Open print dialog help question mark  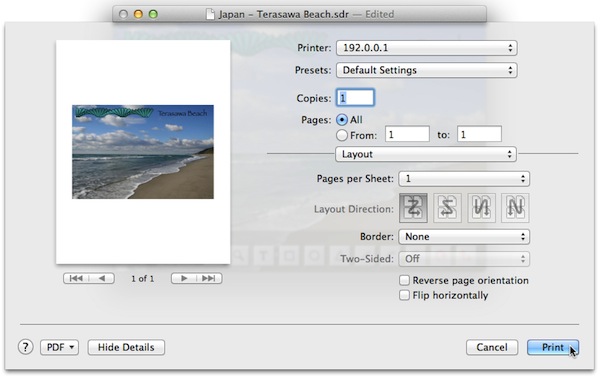click(25, 347)
